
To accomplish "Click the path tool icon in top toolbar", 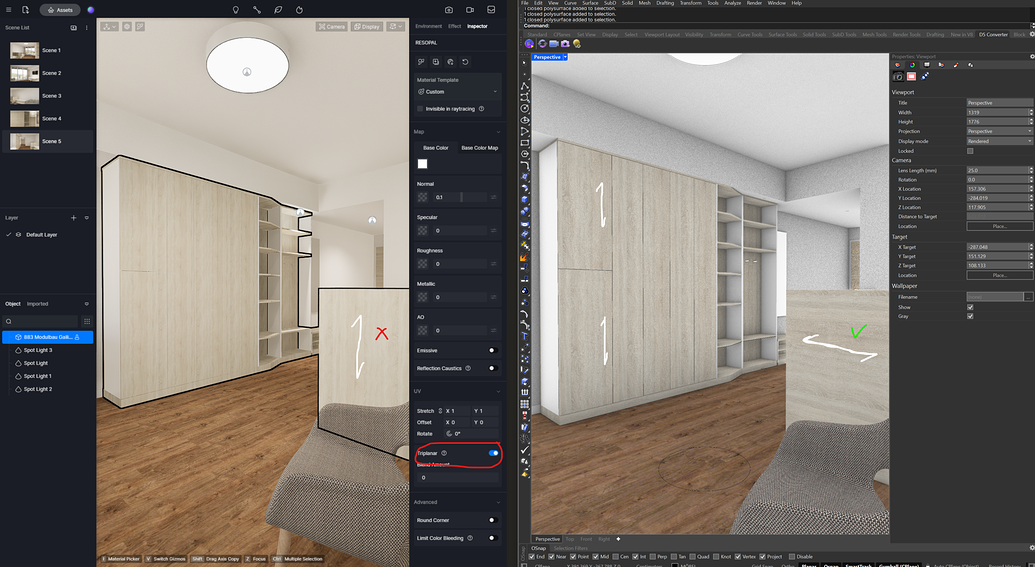I will 257,10.
